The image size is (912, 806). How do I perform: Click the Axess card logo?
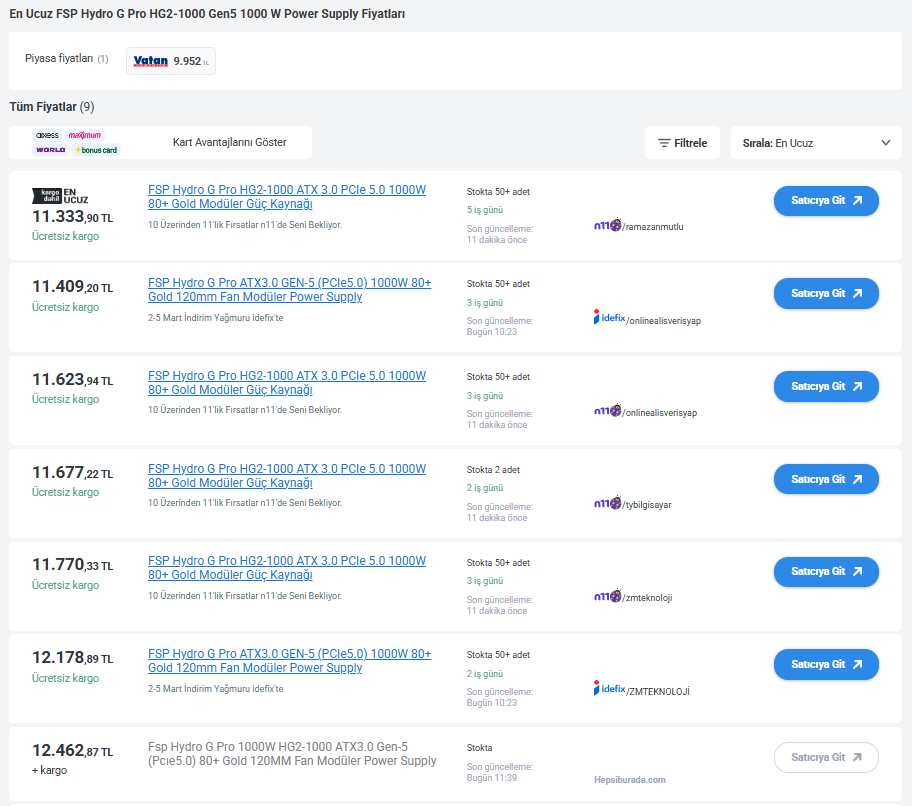tap(47, 135)
